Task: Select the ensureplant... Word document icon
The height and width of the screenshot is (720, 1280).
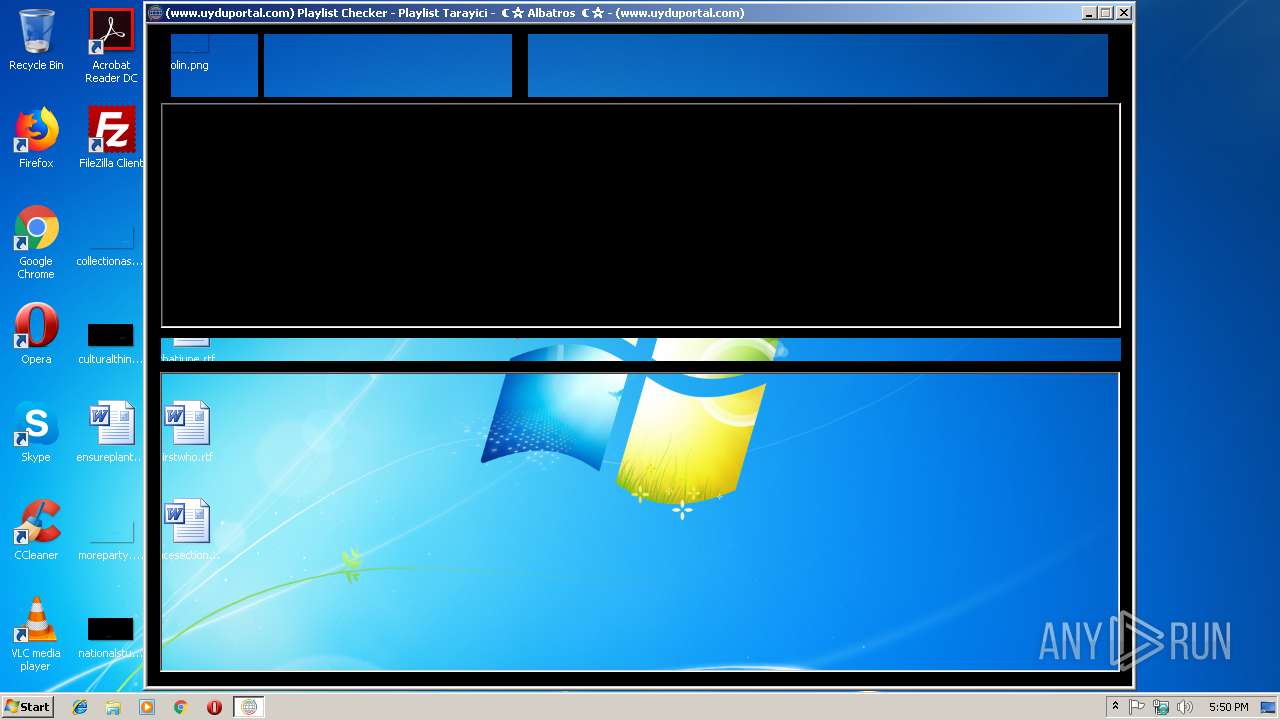Action: coord(110,432)
